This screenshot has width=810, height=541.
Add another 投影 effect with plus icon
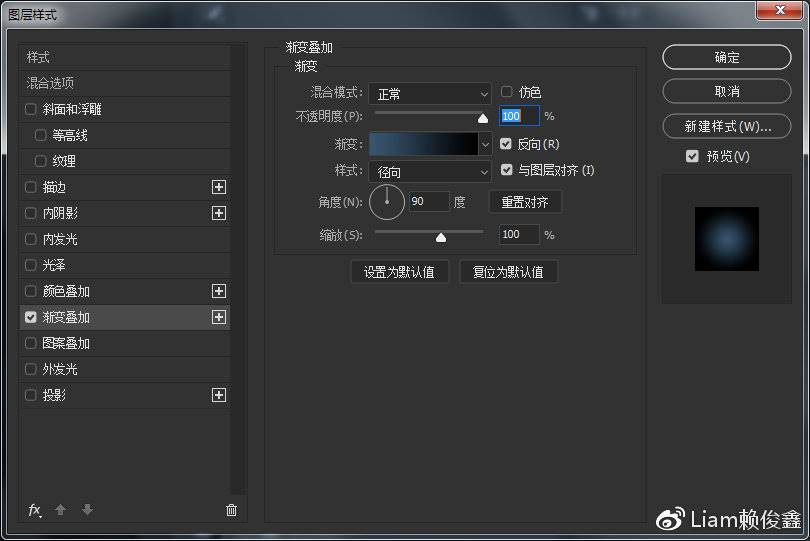tap(219, 395)
